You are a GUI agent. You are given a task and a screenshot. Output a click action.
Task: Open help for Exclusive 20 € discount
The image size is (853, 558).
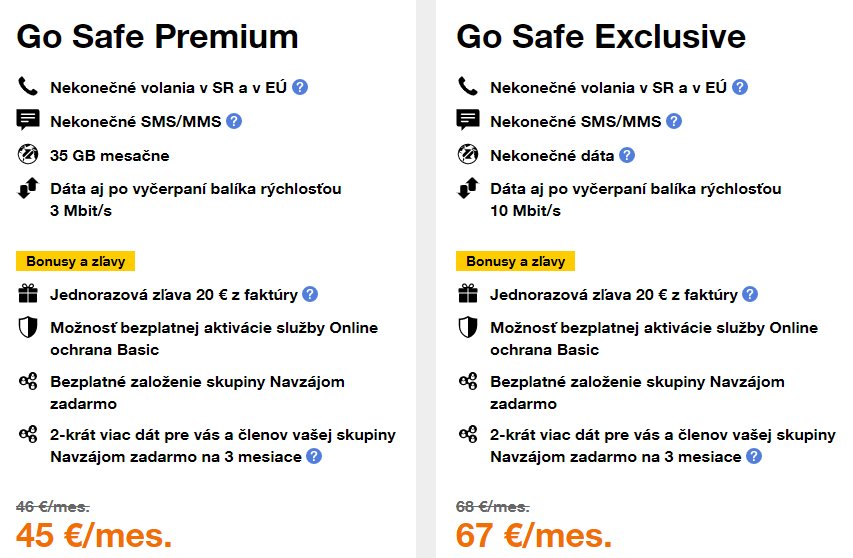coord(750,294)
